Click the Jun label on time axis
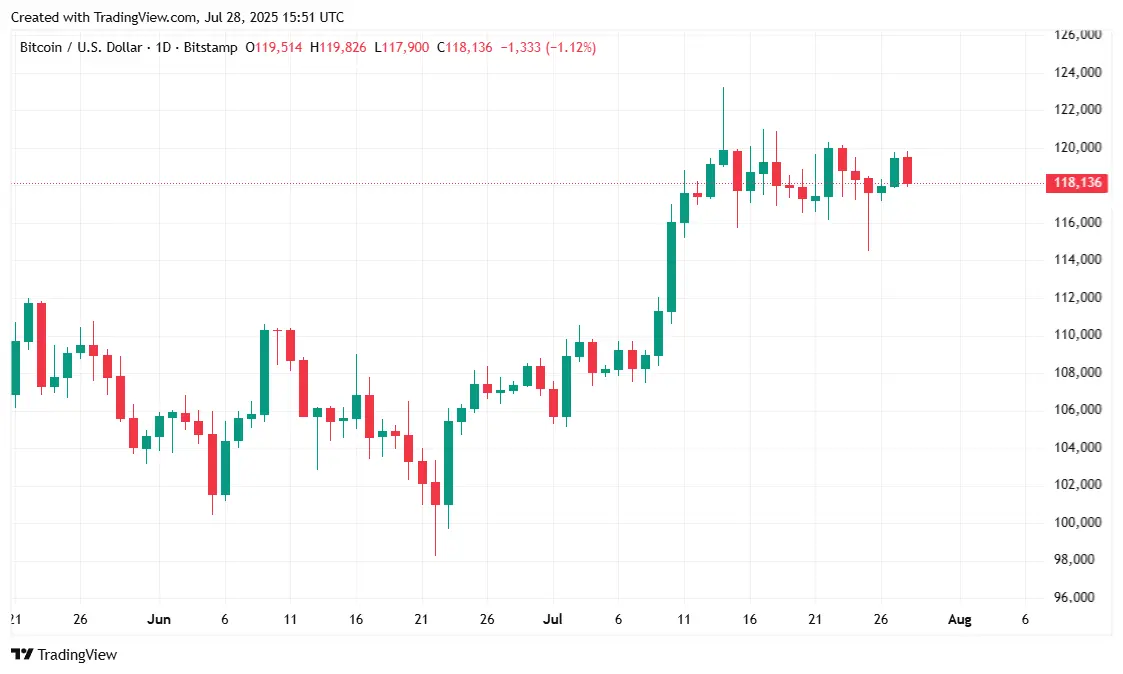This screenshot has height=674, width=1123. [159, 620]
